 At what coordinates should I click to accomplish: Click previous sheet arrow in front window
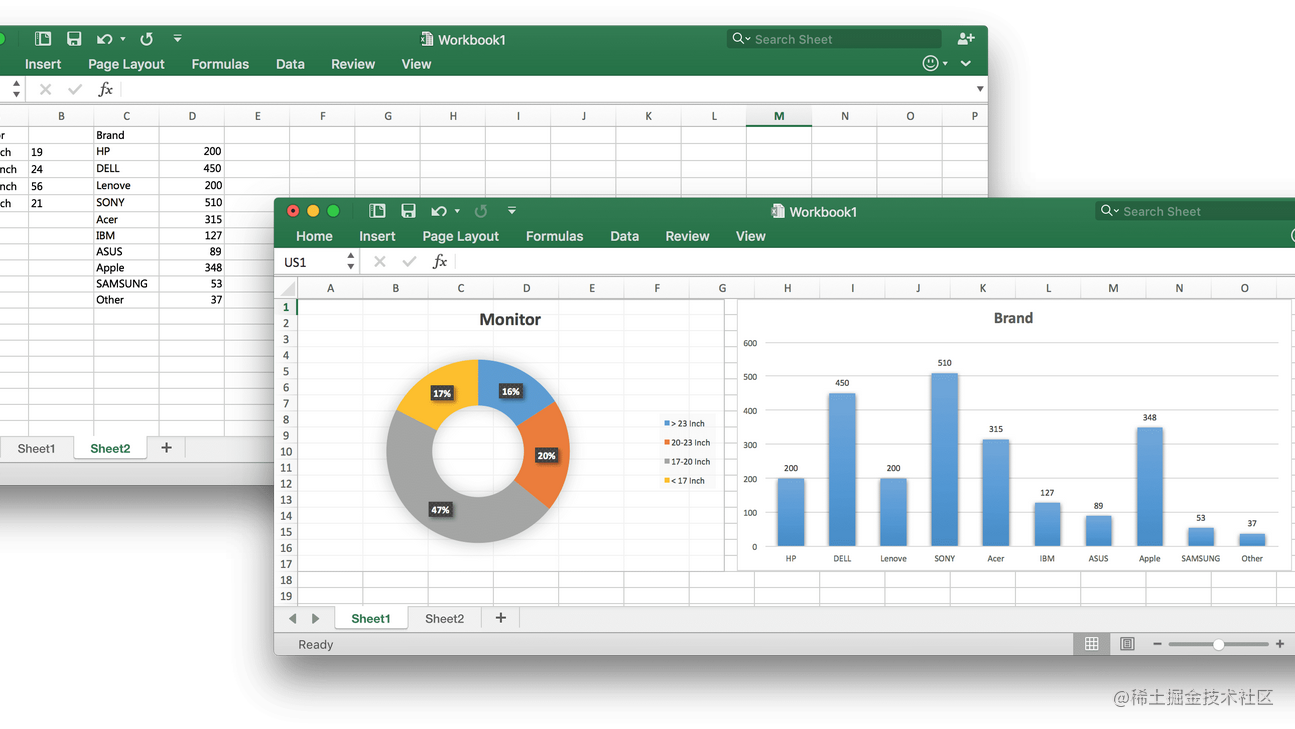coord(292,619)
